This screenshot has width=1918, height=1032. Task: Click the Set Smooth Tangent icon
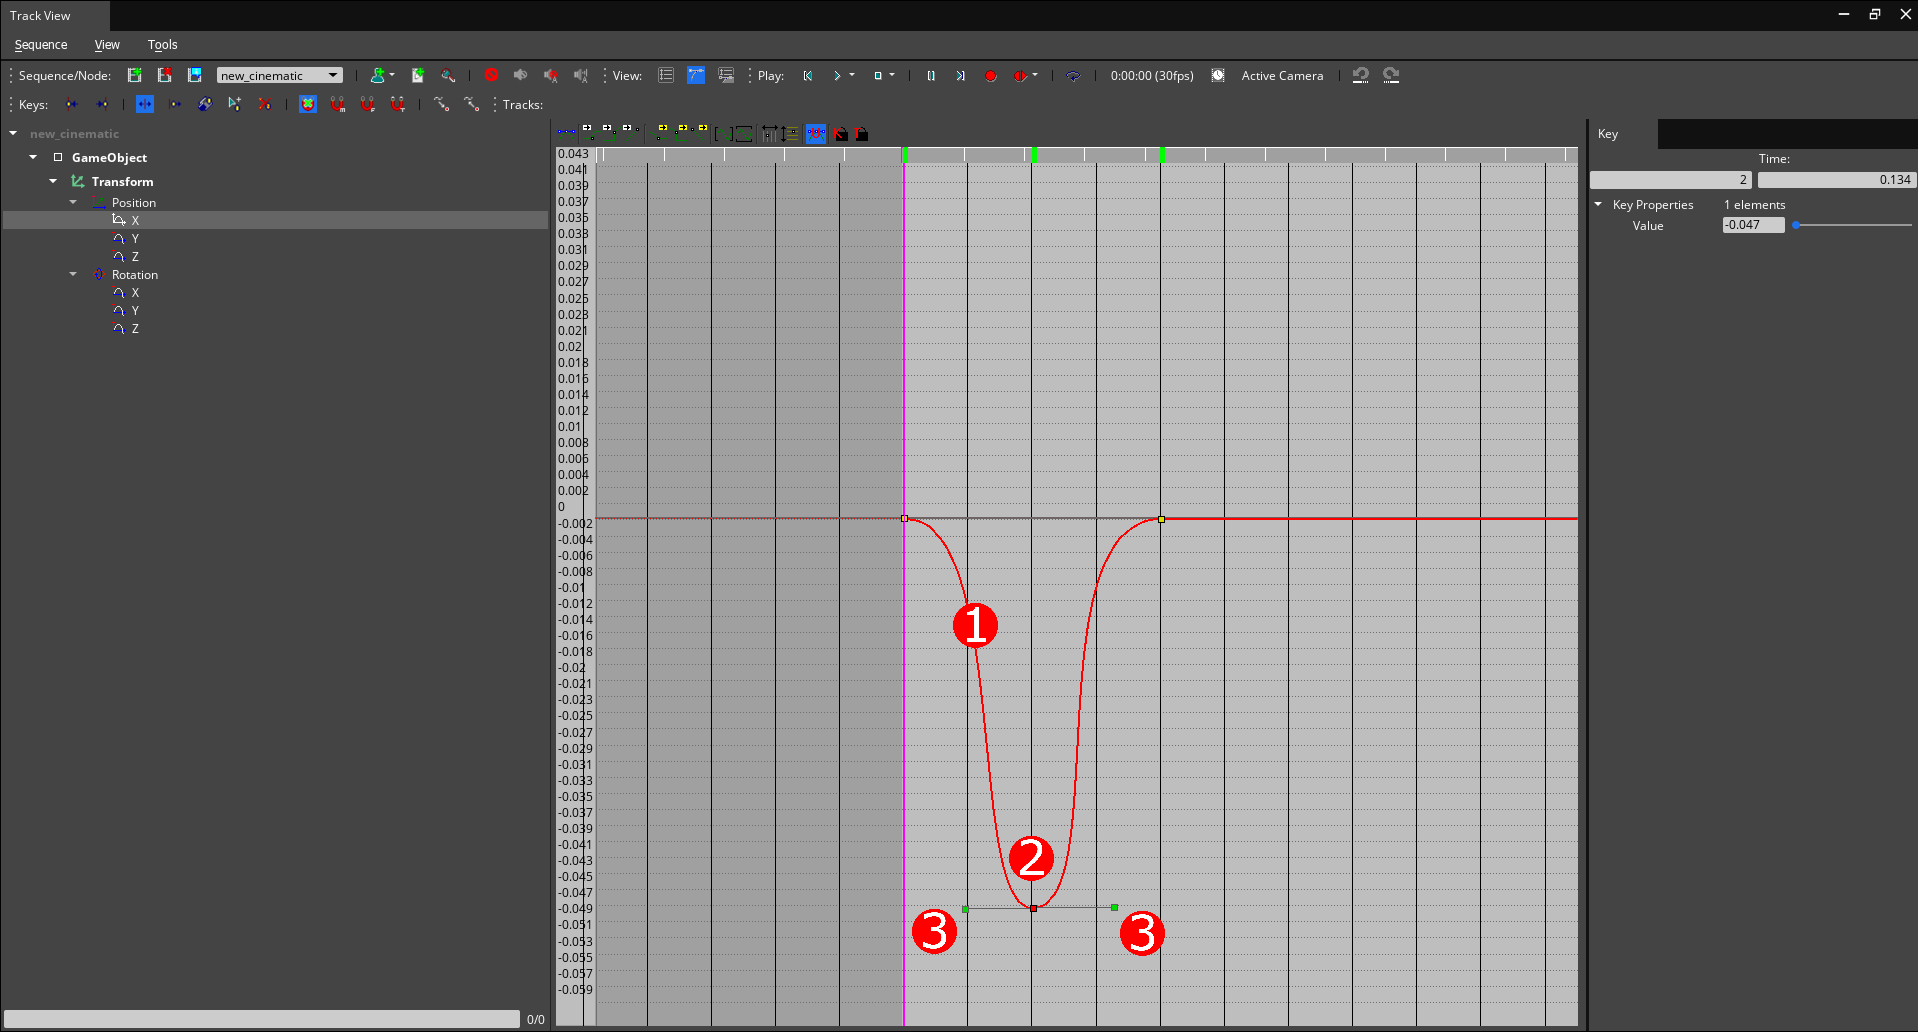pyautogui.click(x=566, y=133)
